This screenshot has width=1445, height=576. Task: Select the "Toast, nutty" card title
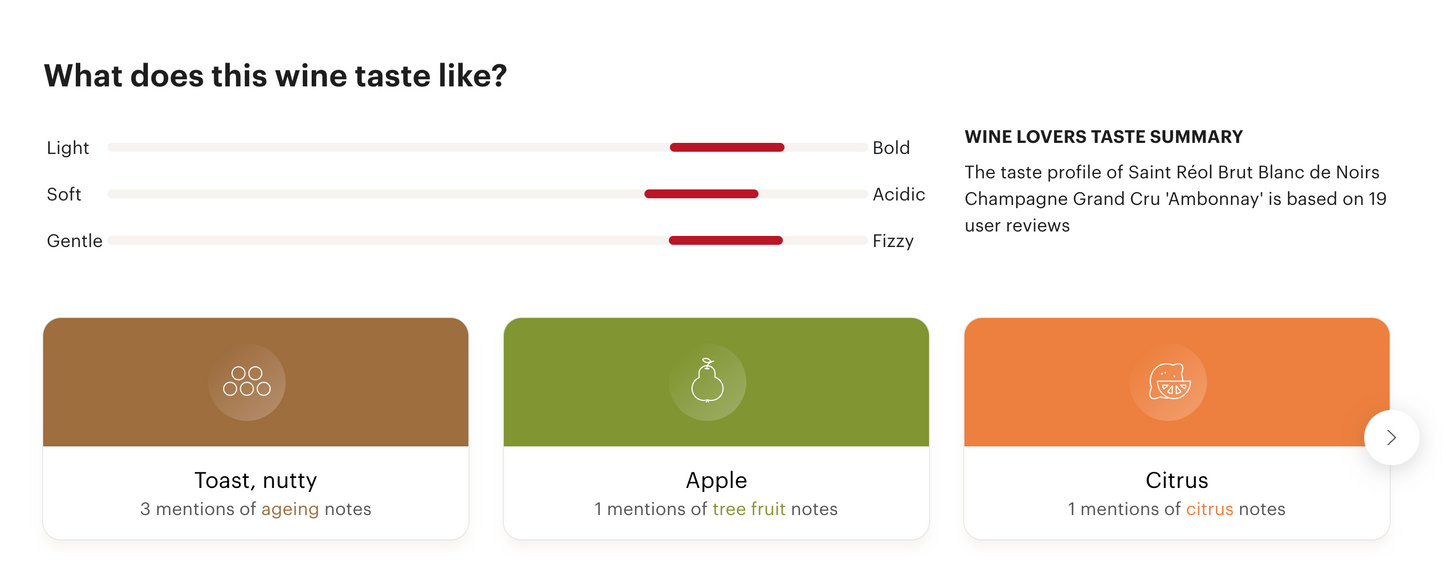point(255,480)
